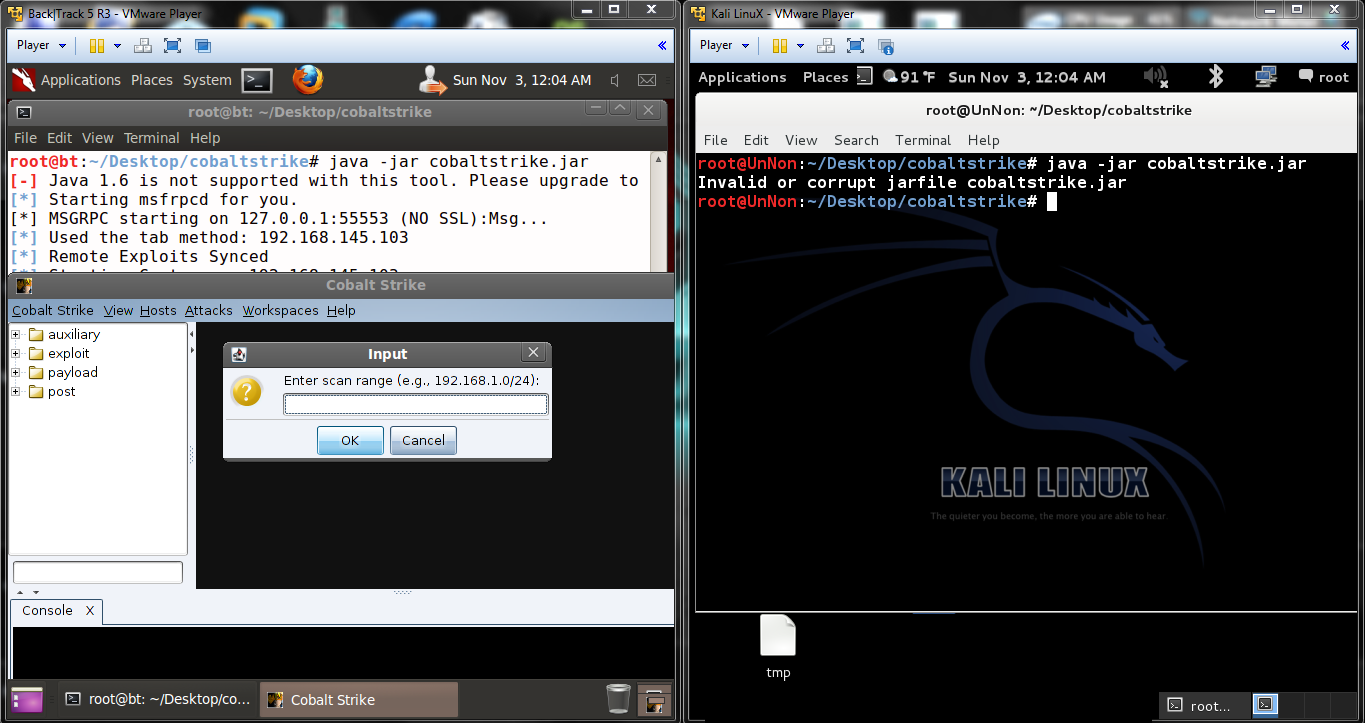Open the File menu in Kali terminal
Viewport: 1365px width, 723px height.
(716, 140)
